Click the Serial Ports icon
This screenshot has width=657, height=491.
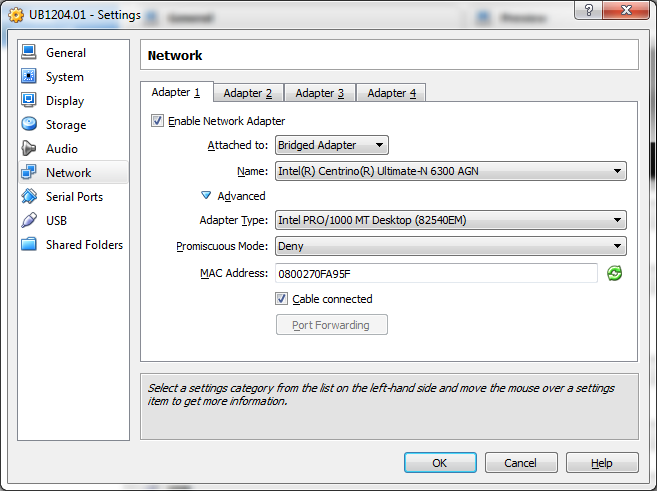(29, 197)
